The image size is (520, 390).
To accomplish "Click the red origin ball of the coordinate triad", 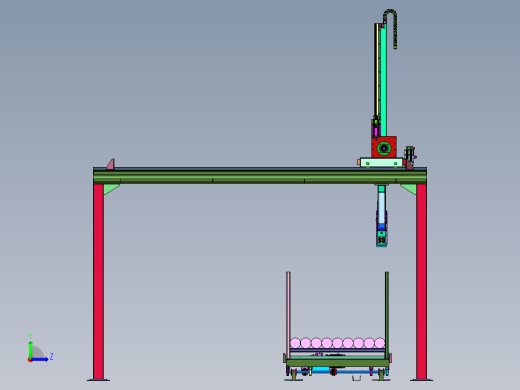I will click(30, 360).
